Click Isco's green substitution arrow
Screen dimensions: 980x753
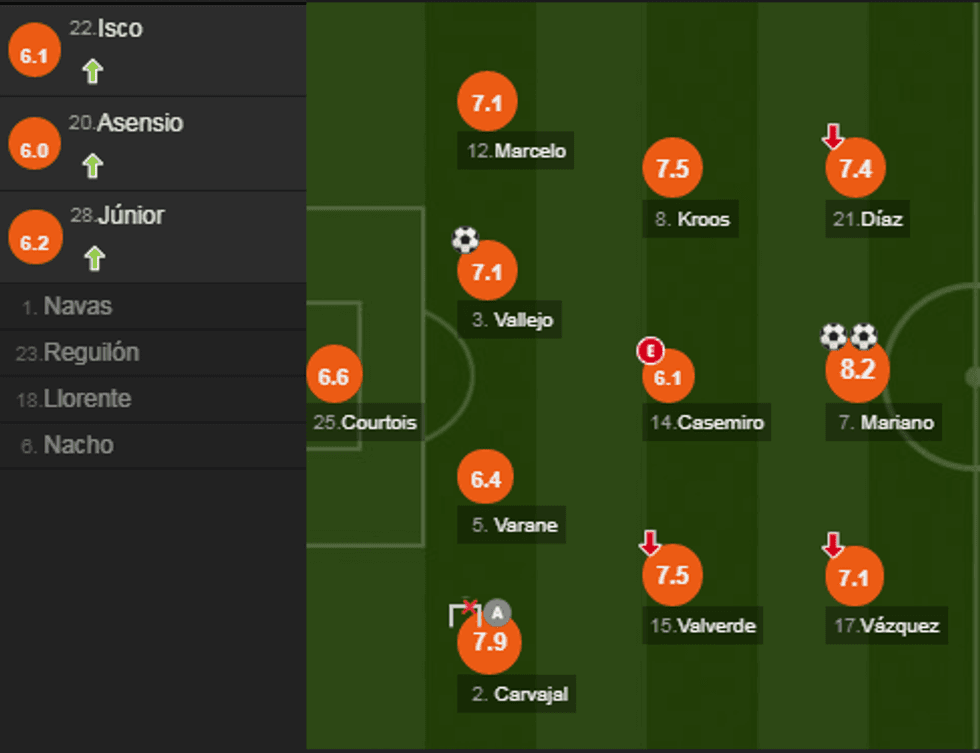(93, 72)
